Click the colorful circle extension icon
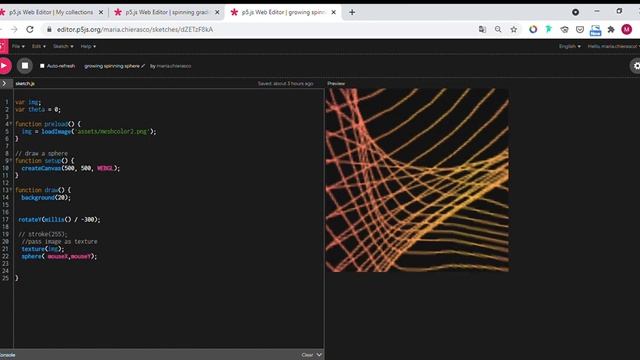The image size is (640, 360). click(x=533, y=29)
